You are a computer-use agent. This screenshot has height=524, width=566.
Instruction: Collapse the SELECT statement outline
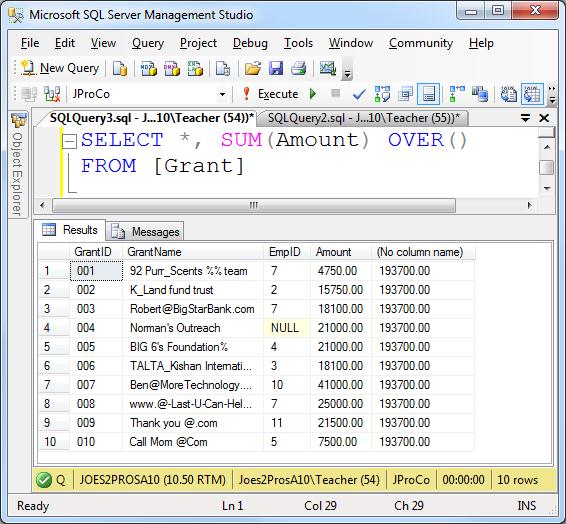69,141
